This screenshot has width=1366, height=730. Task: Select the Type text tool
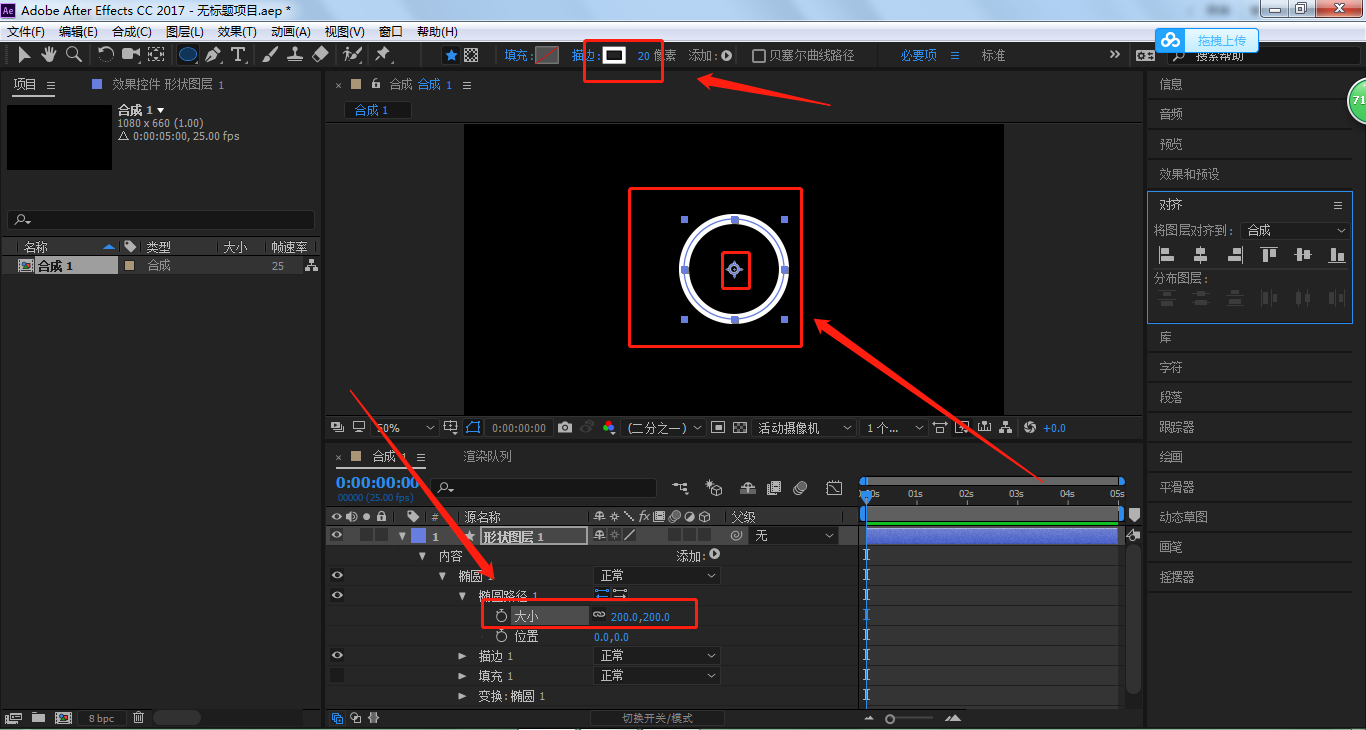coord(238,55)
